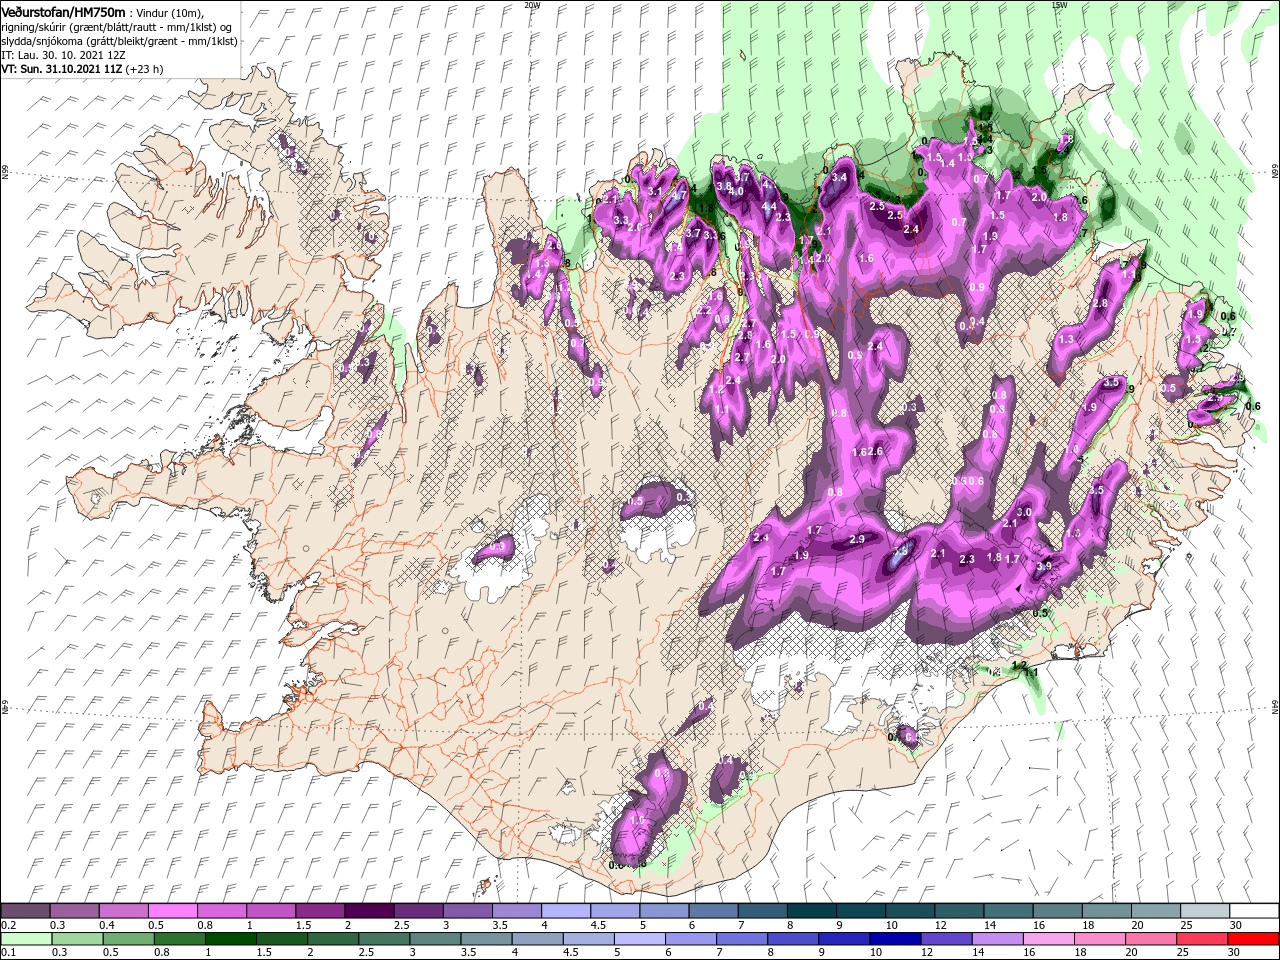Click the 3.9 snowfall value on the map
The image size is (1280, 960).
pos(1044,566)
